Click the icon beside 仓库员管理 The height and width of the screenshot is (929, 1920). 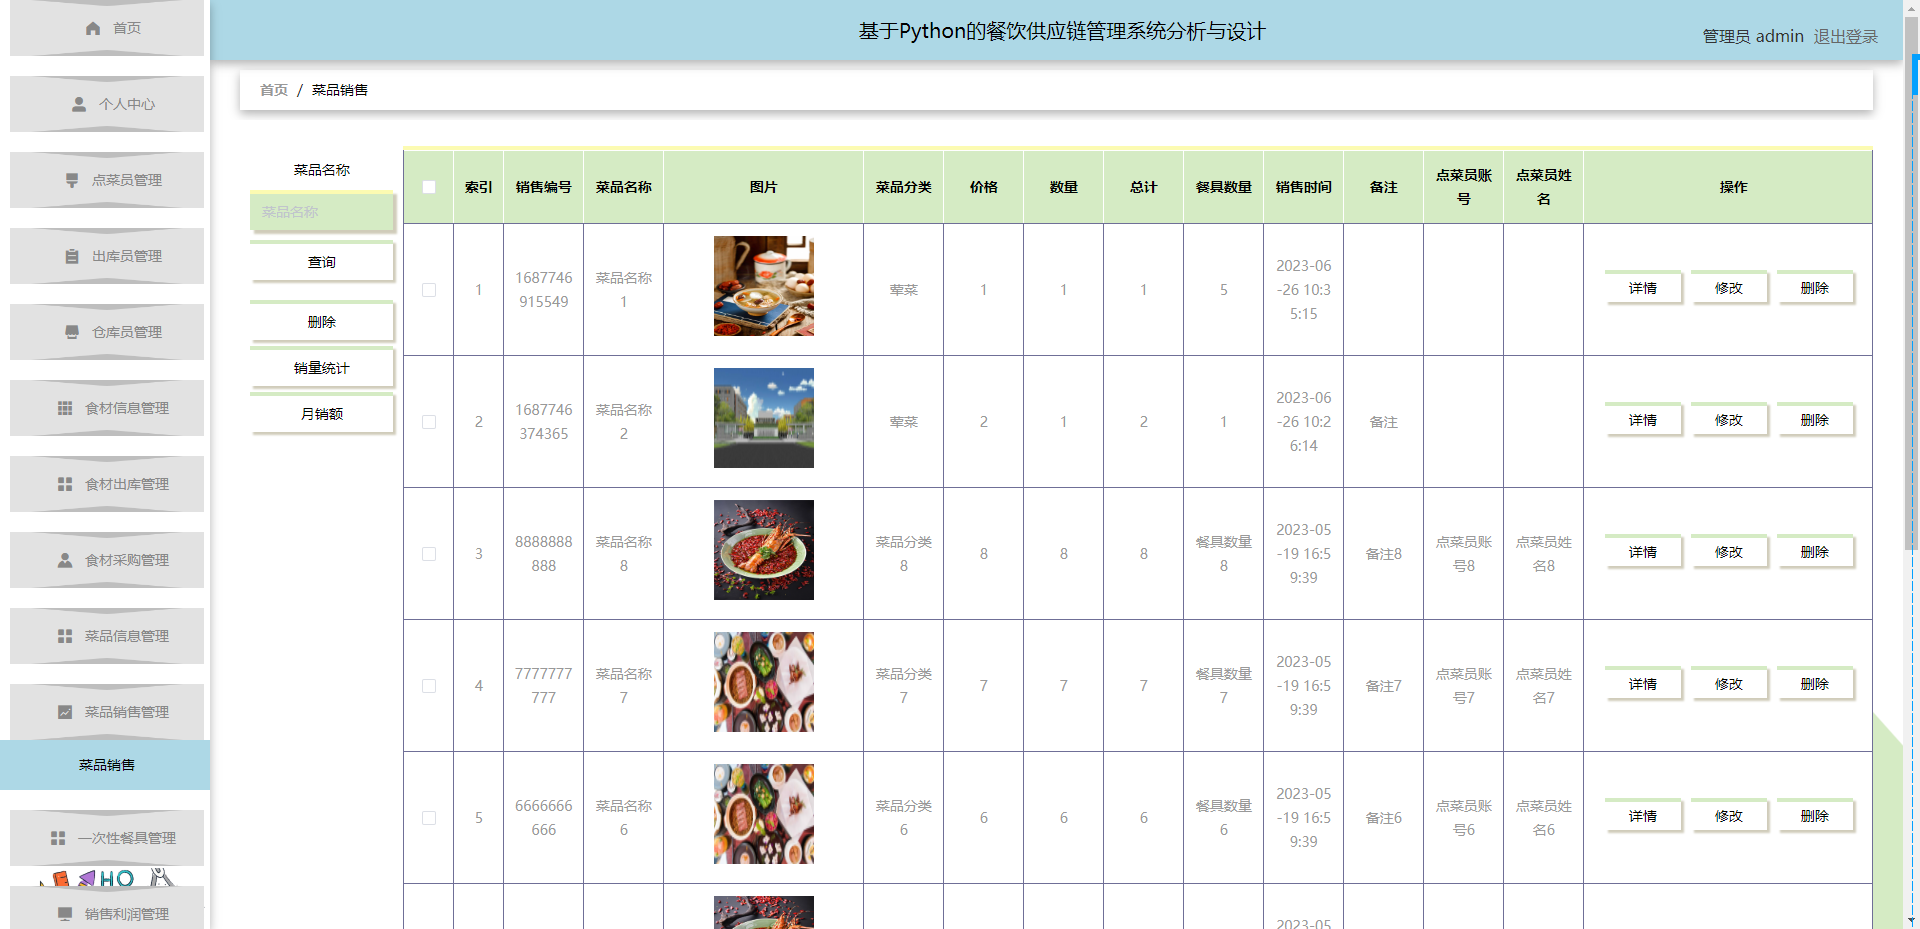coord(72,332)
